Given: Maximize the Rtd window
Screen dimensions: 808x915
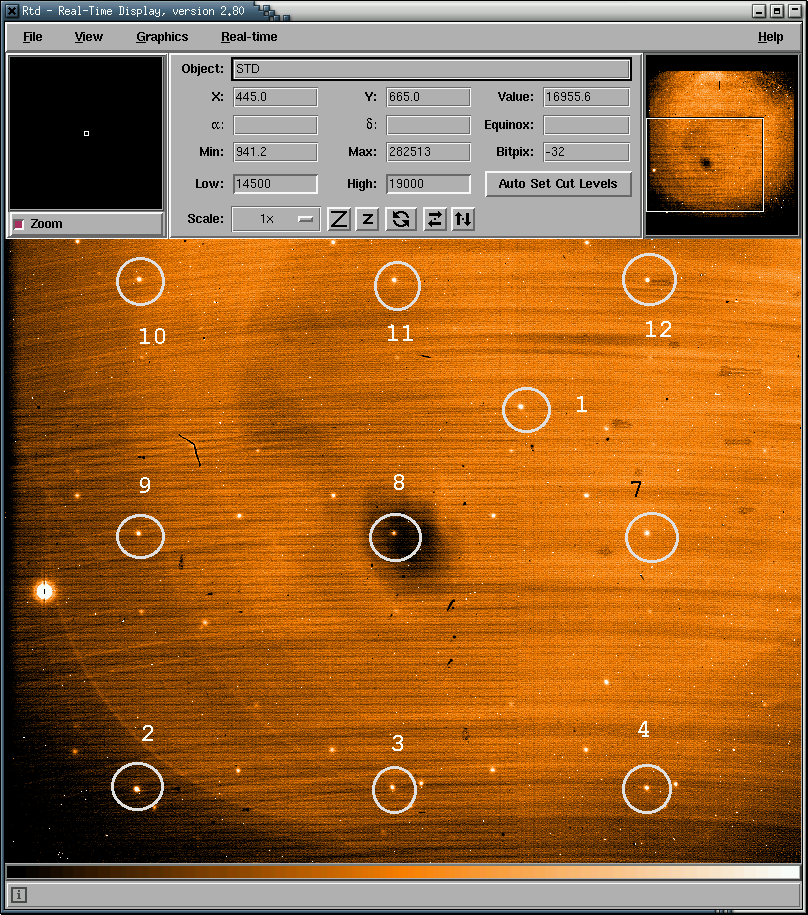Looking at the screenshot, I should (x=777, y=11).
